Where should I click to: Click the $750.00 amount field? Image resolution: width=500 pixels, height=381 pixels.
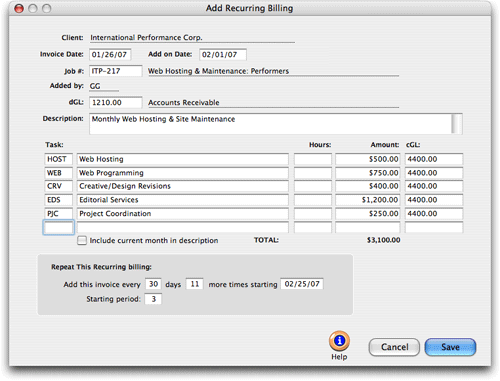(x=368, y=173)
